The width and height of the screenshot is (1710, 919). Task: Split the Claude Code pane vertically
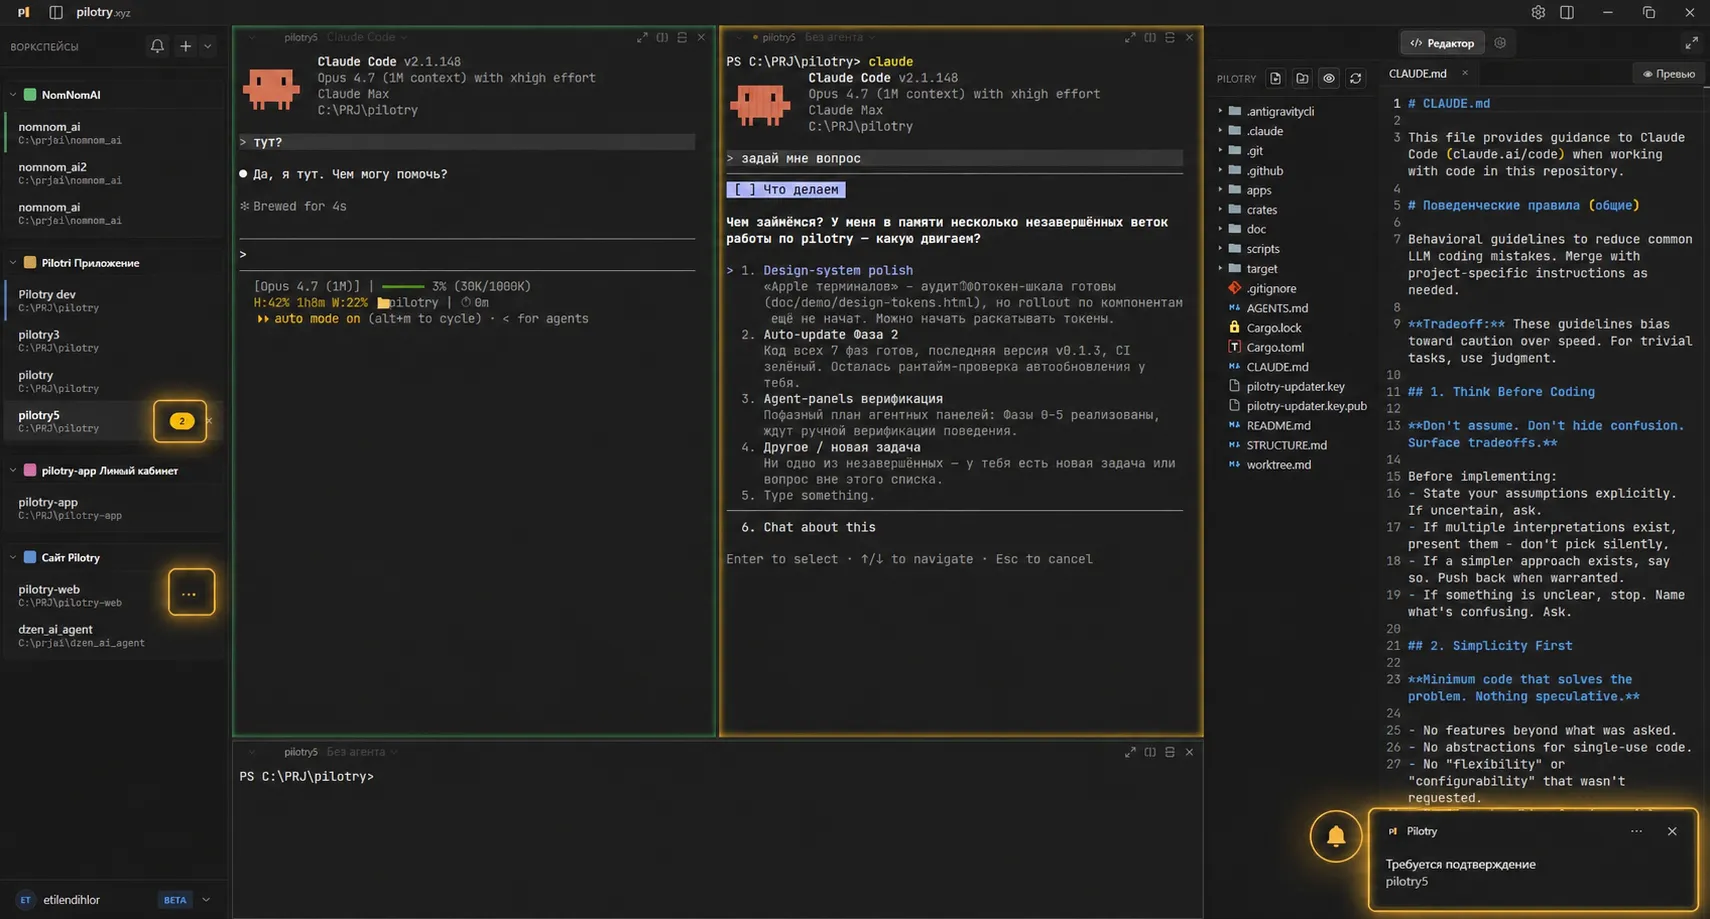click(x=662, y=37)
